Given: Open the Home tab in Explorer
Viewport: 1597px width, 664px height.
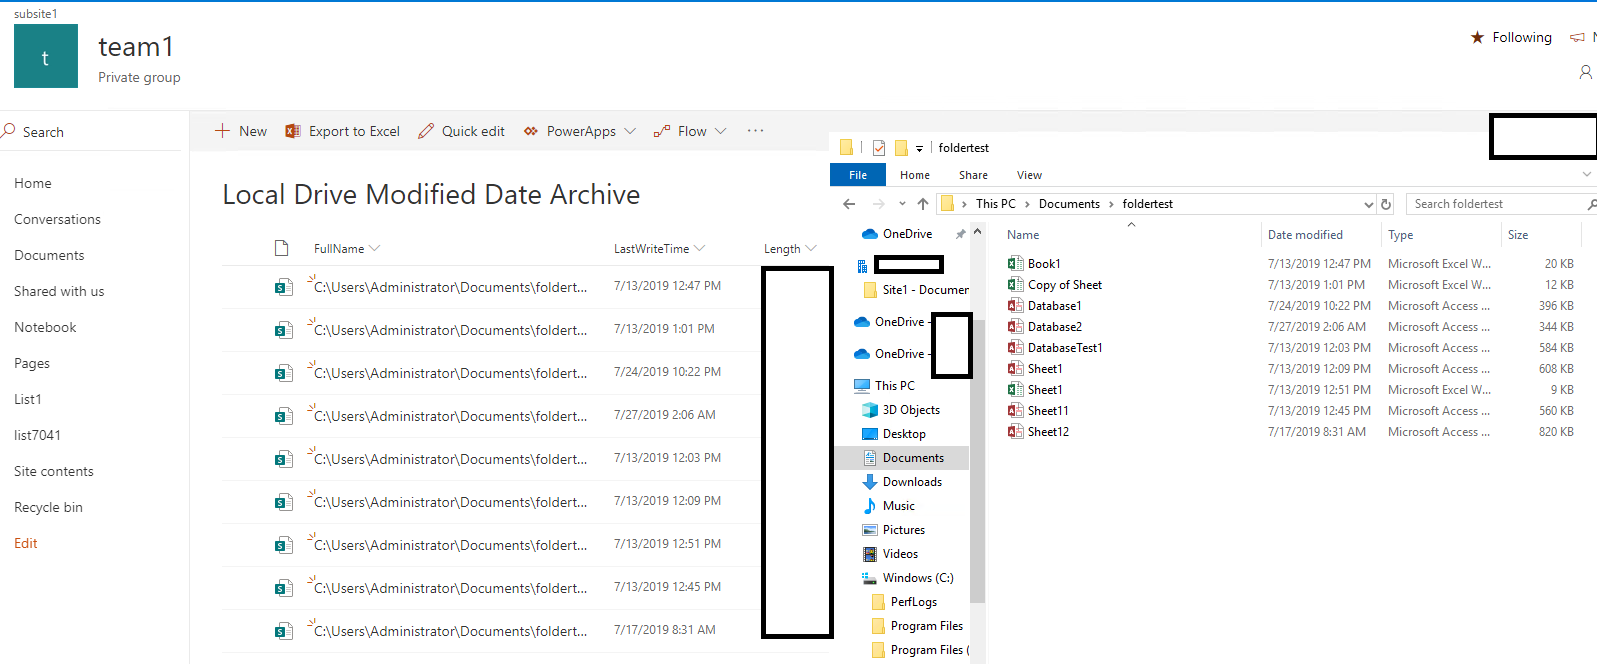Looking at the screenshot, I should pyautogui.click(x=915, y=175).
